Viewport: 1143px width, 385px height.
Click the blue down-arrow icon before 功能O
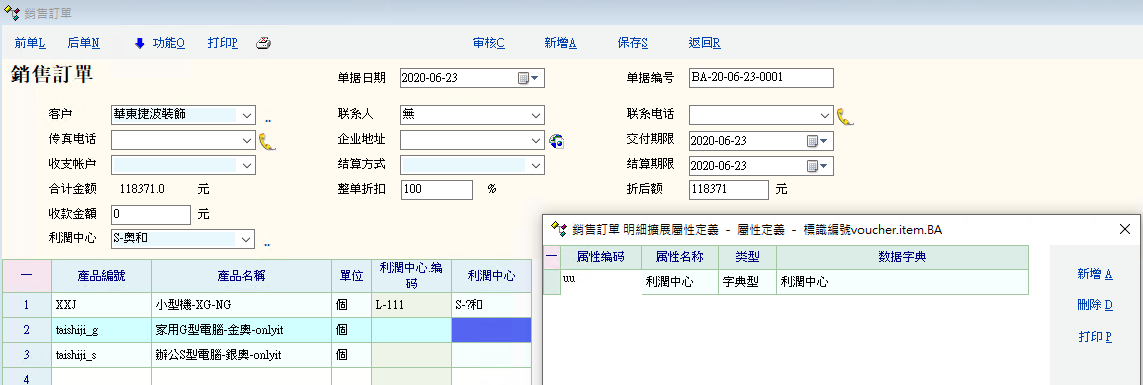pyautogui.click(x=140, y=44)
